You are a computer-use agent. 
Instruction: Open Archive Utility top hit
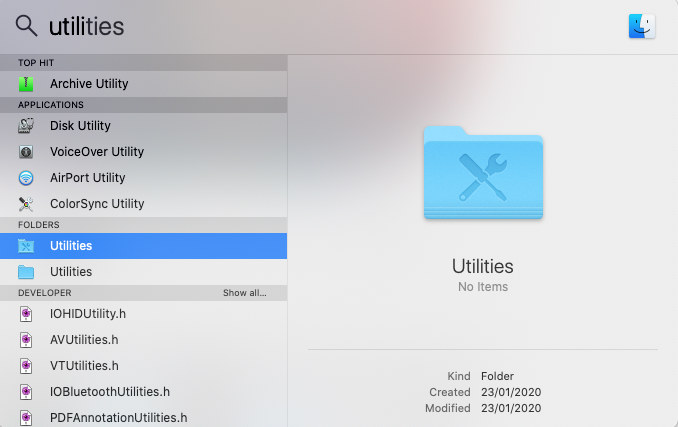coord(89,84)
